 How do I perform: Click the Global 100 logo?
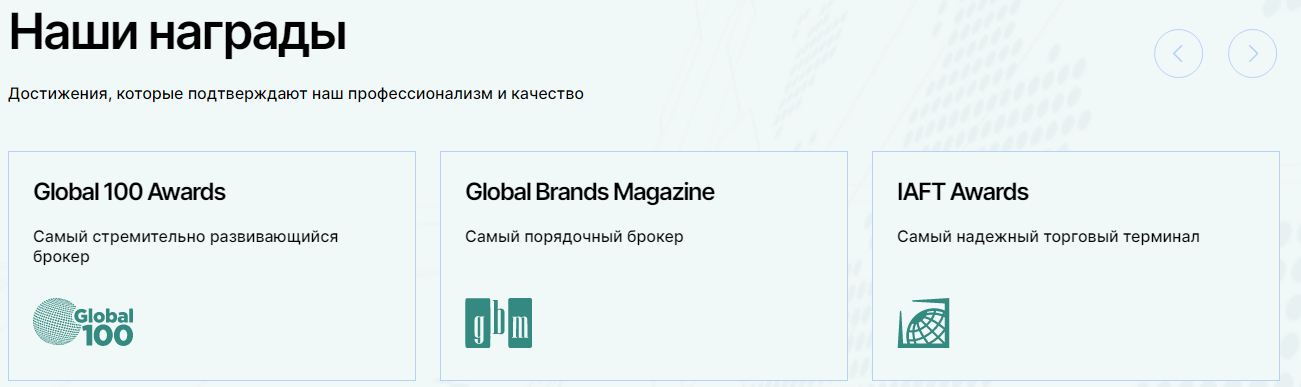click(x=84, y=323)
